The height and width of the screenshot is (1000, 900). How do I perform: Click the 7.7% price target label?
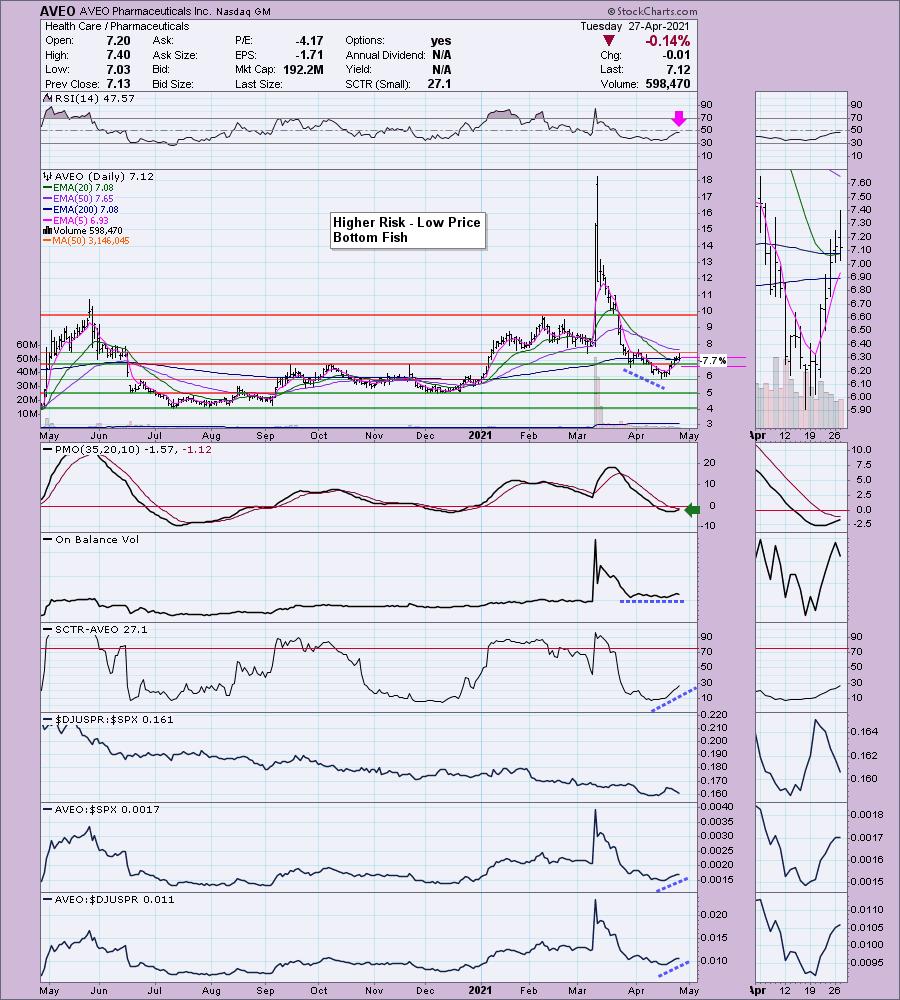click(713, 360)
